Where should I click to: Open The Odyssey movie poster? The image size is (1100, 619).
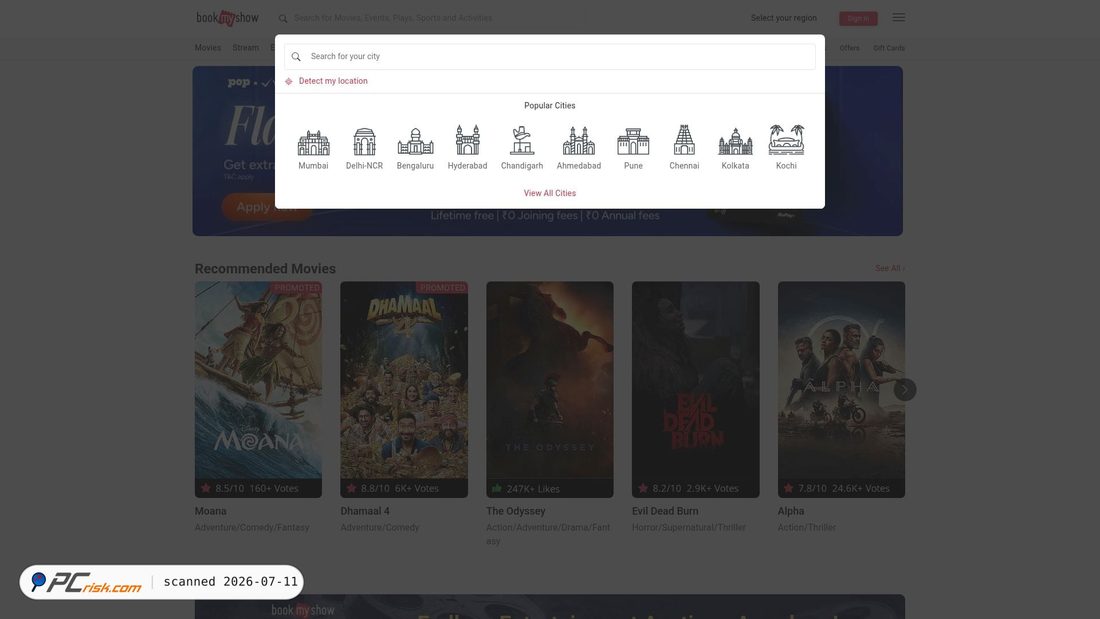click(x=549, y=390)
